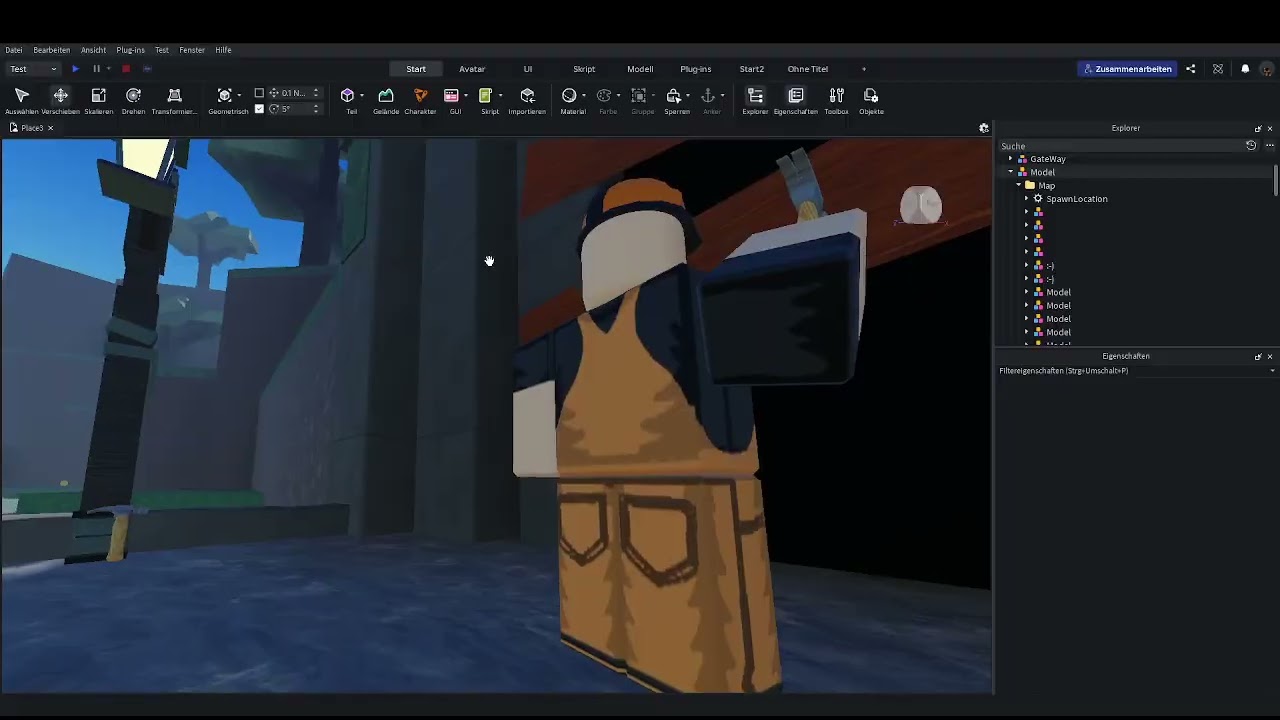Click the Explorer vertical scrollbar
The image size is (1280, 720).
click(x=1276, y=180)
